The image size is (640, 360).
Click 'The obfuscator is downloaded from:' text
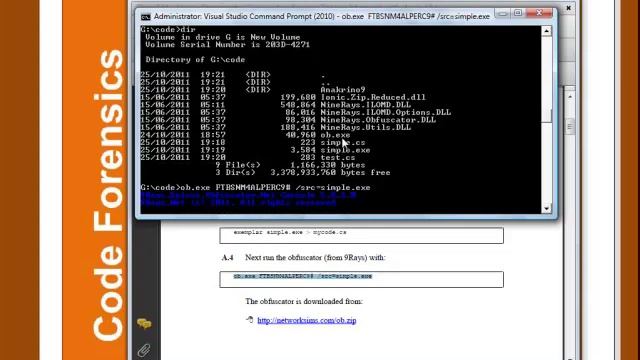tap(304, 302)
